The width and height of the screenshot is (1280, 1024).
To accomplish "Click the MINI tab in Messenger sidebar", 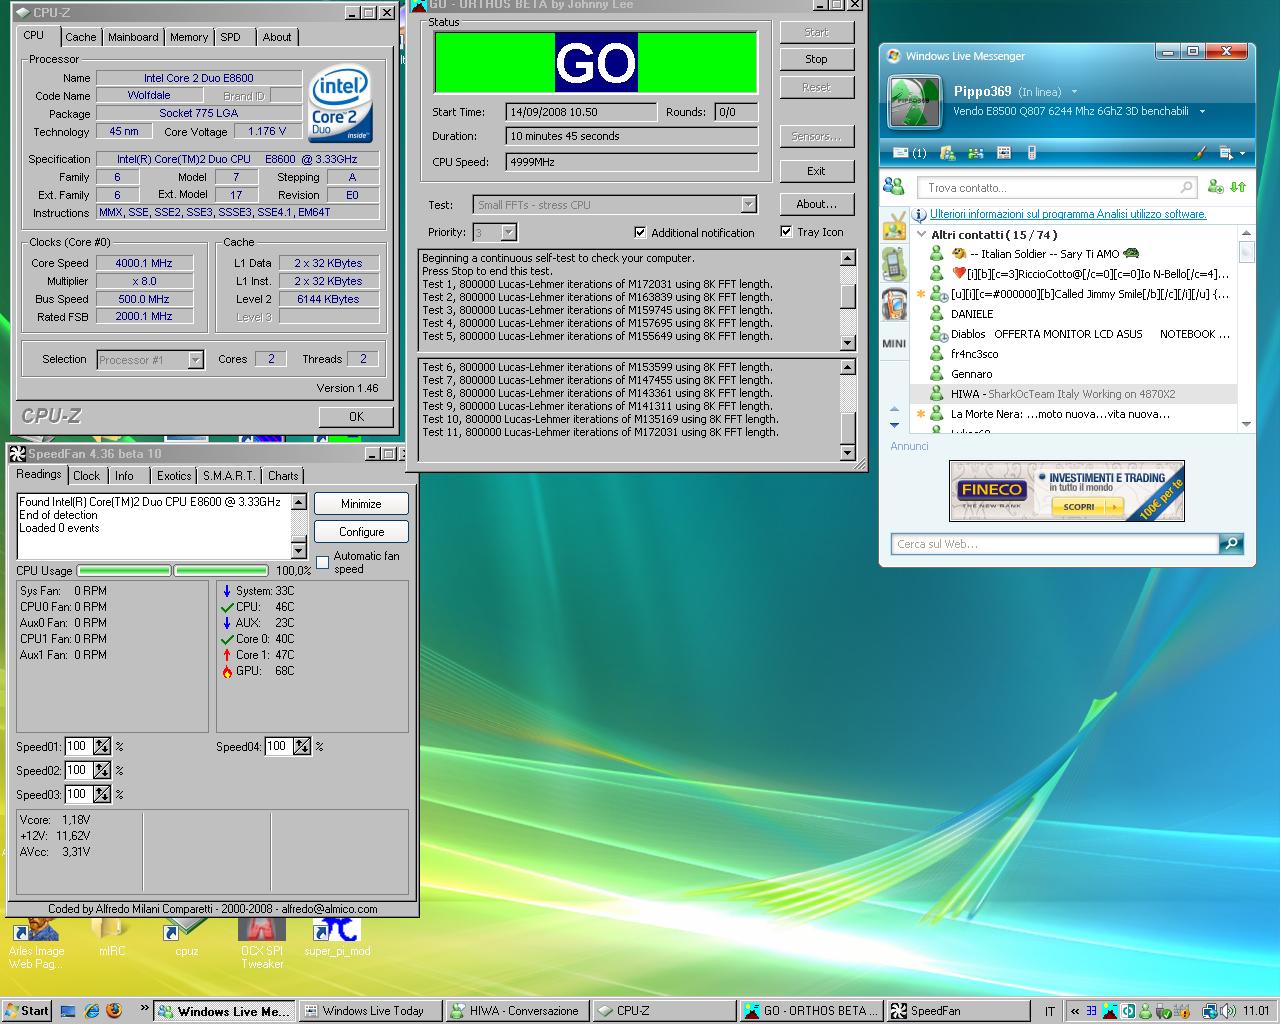I will pyautogui.click(x=894, y=343).
